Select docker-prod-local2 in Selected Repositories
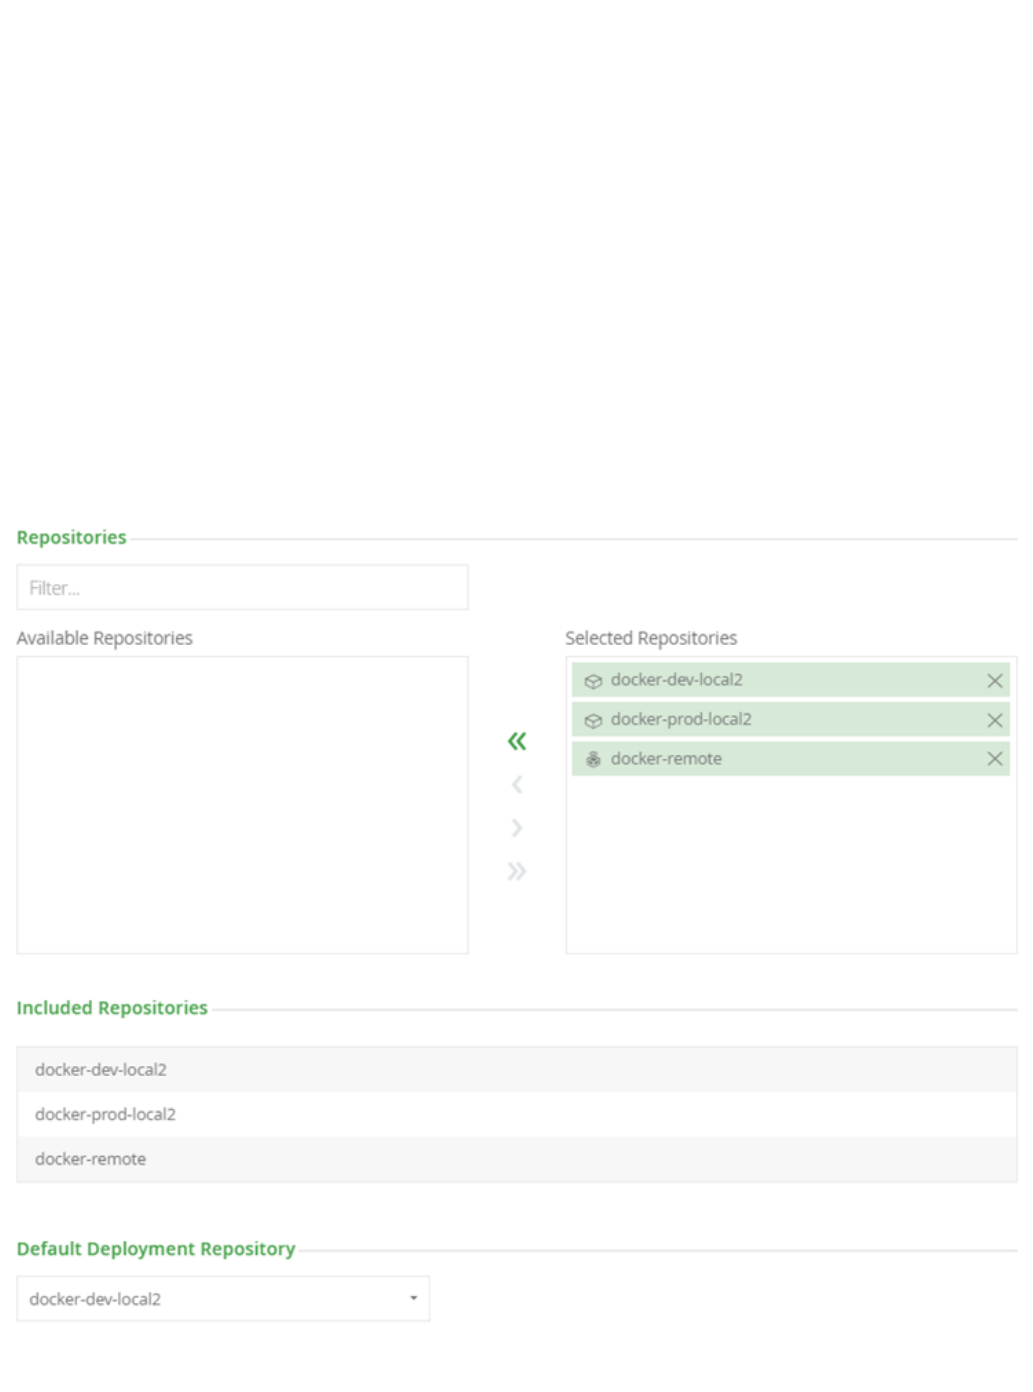This screenshot has width=1033, height=1392. pyautogui.click(x=681, y=719)
